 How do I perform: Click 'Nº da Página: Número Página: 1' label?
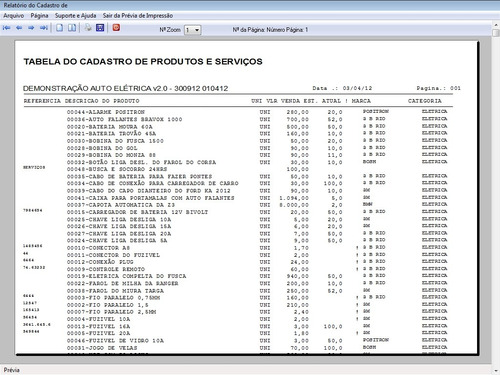(270, 30)
